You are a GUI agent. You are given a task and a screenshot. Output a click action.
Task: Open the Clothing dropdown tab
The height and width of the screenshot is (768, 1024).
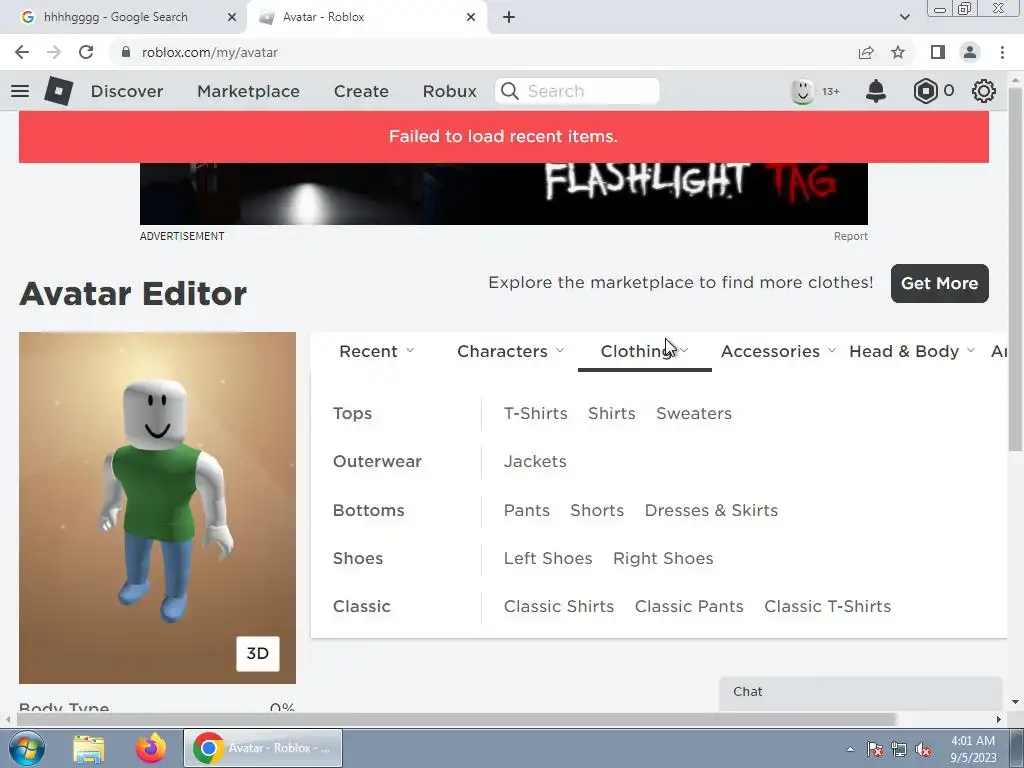(645, 351)
